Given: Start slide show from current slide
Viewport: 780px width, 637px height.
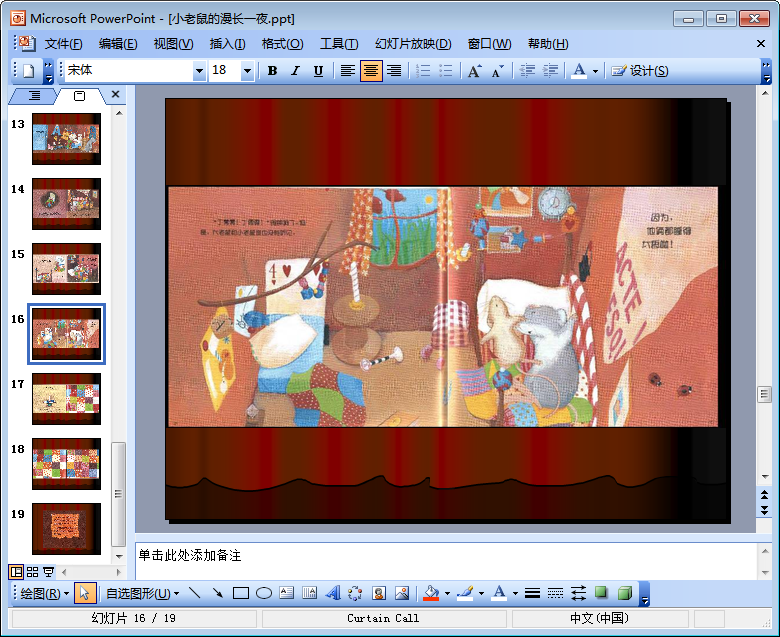Looking at the screenshot, I should pyautogui.click(x=48, y=572).
